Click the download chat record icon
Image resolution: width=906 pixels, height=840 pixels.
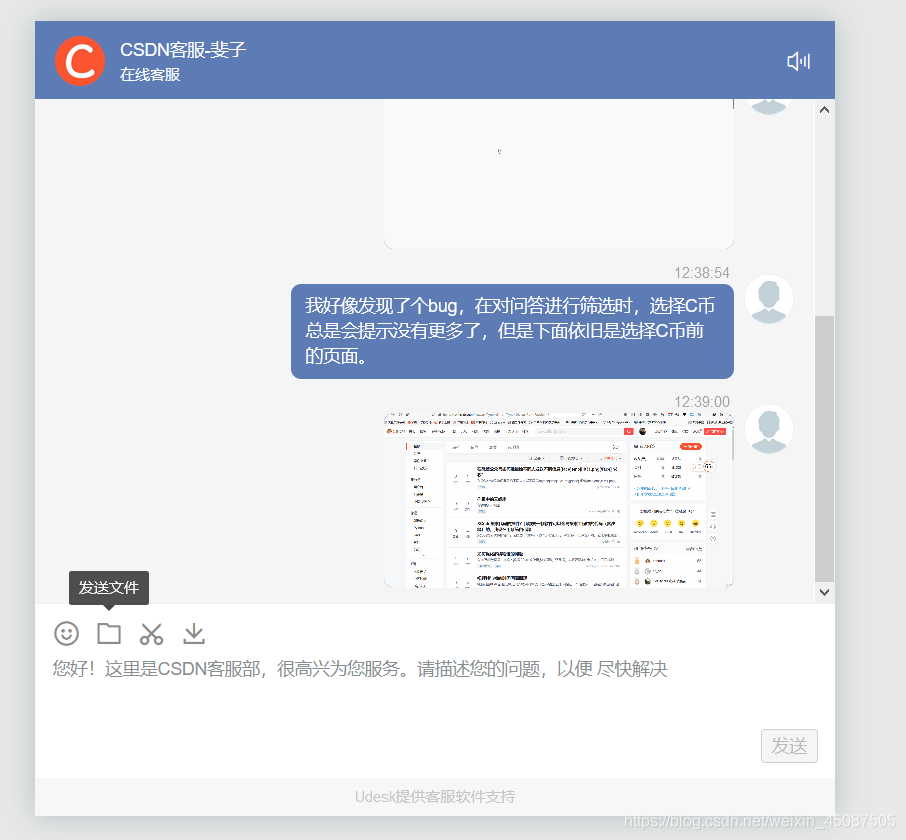[194, 634]
